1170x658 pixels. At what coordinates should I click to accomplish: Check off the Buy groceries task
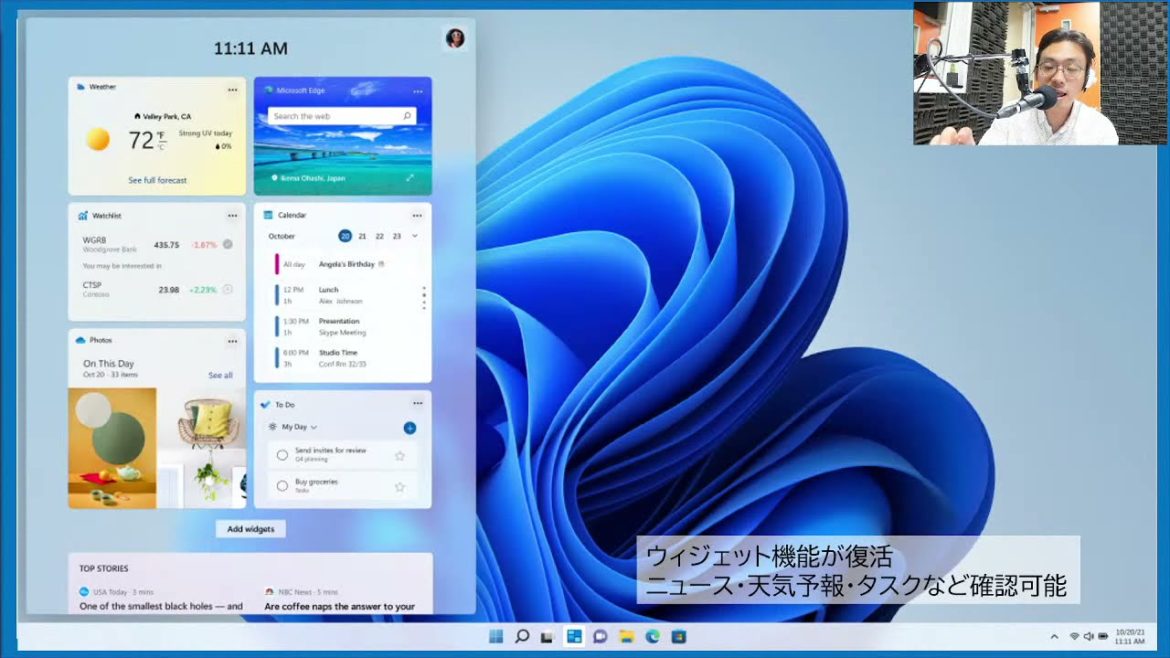(x=282, y=486)
